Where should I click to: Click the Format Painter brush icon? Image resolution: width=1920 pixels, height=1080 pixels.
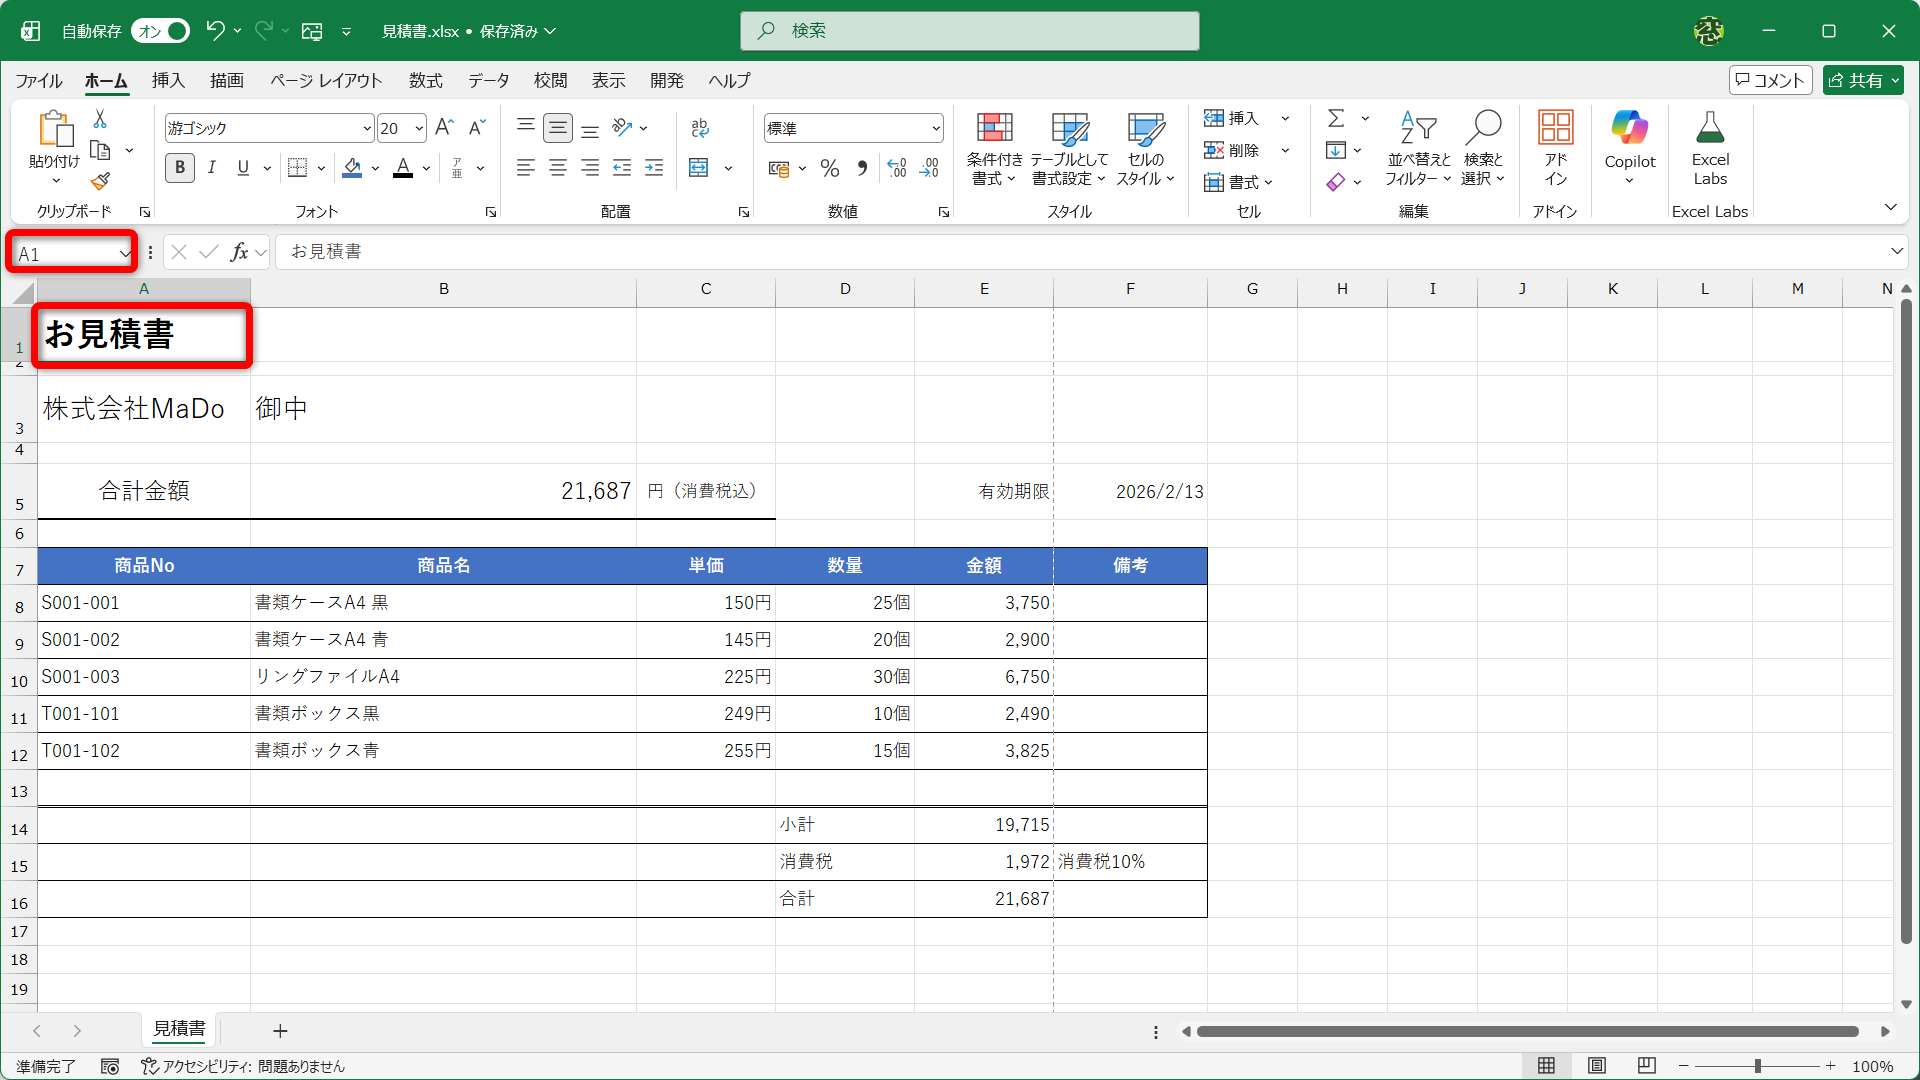click(x=100, y=182)
